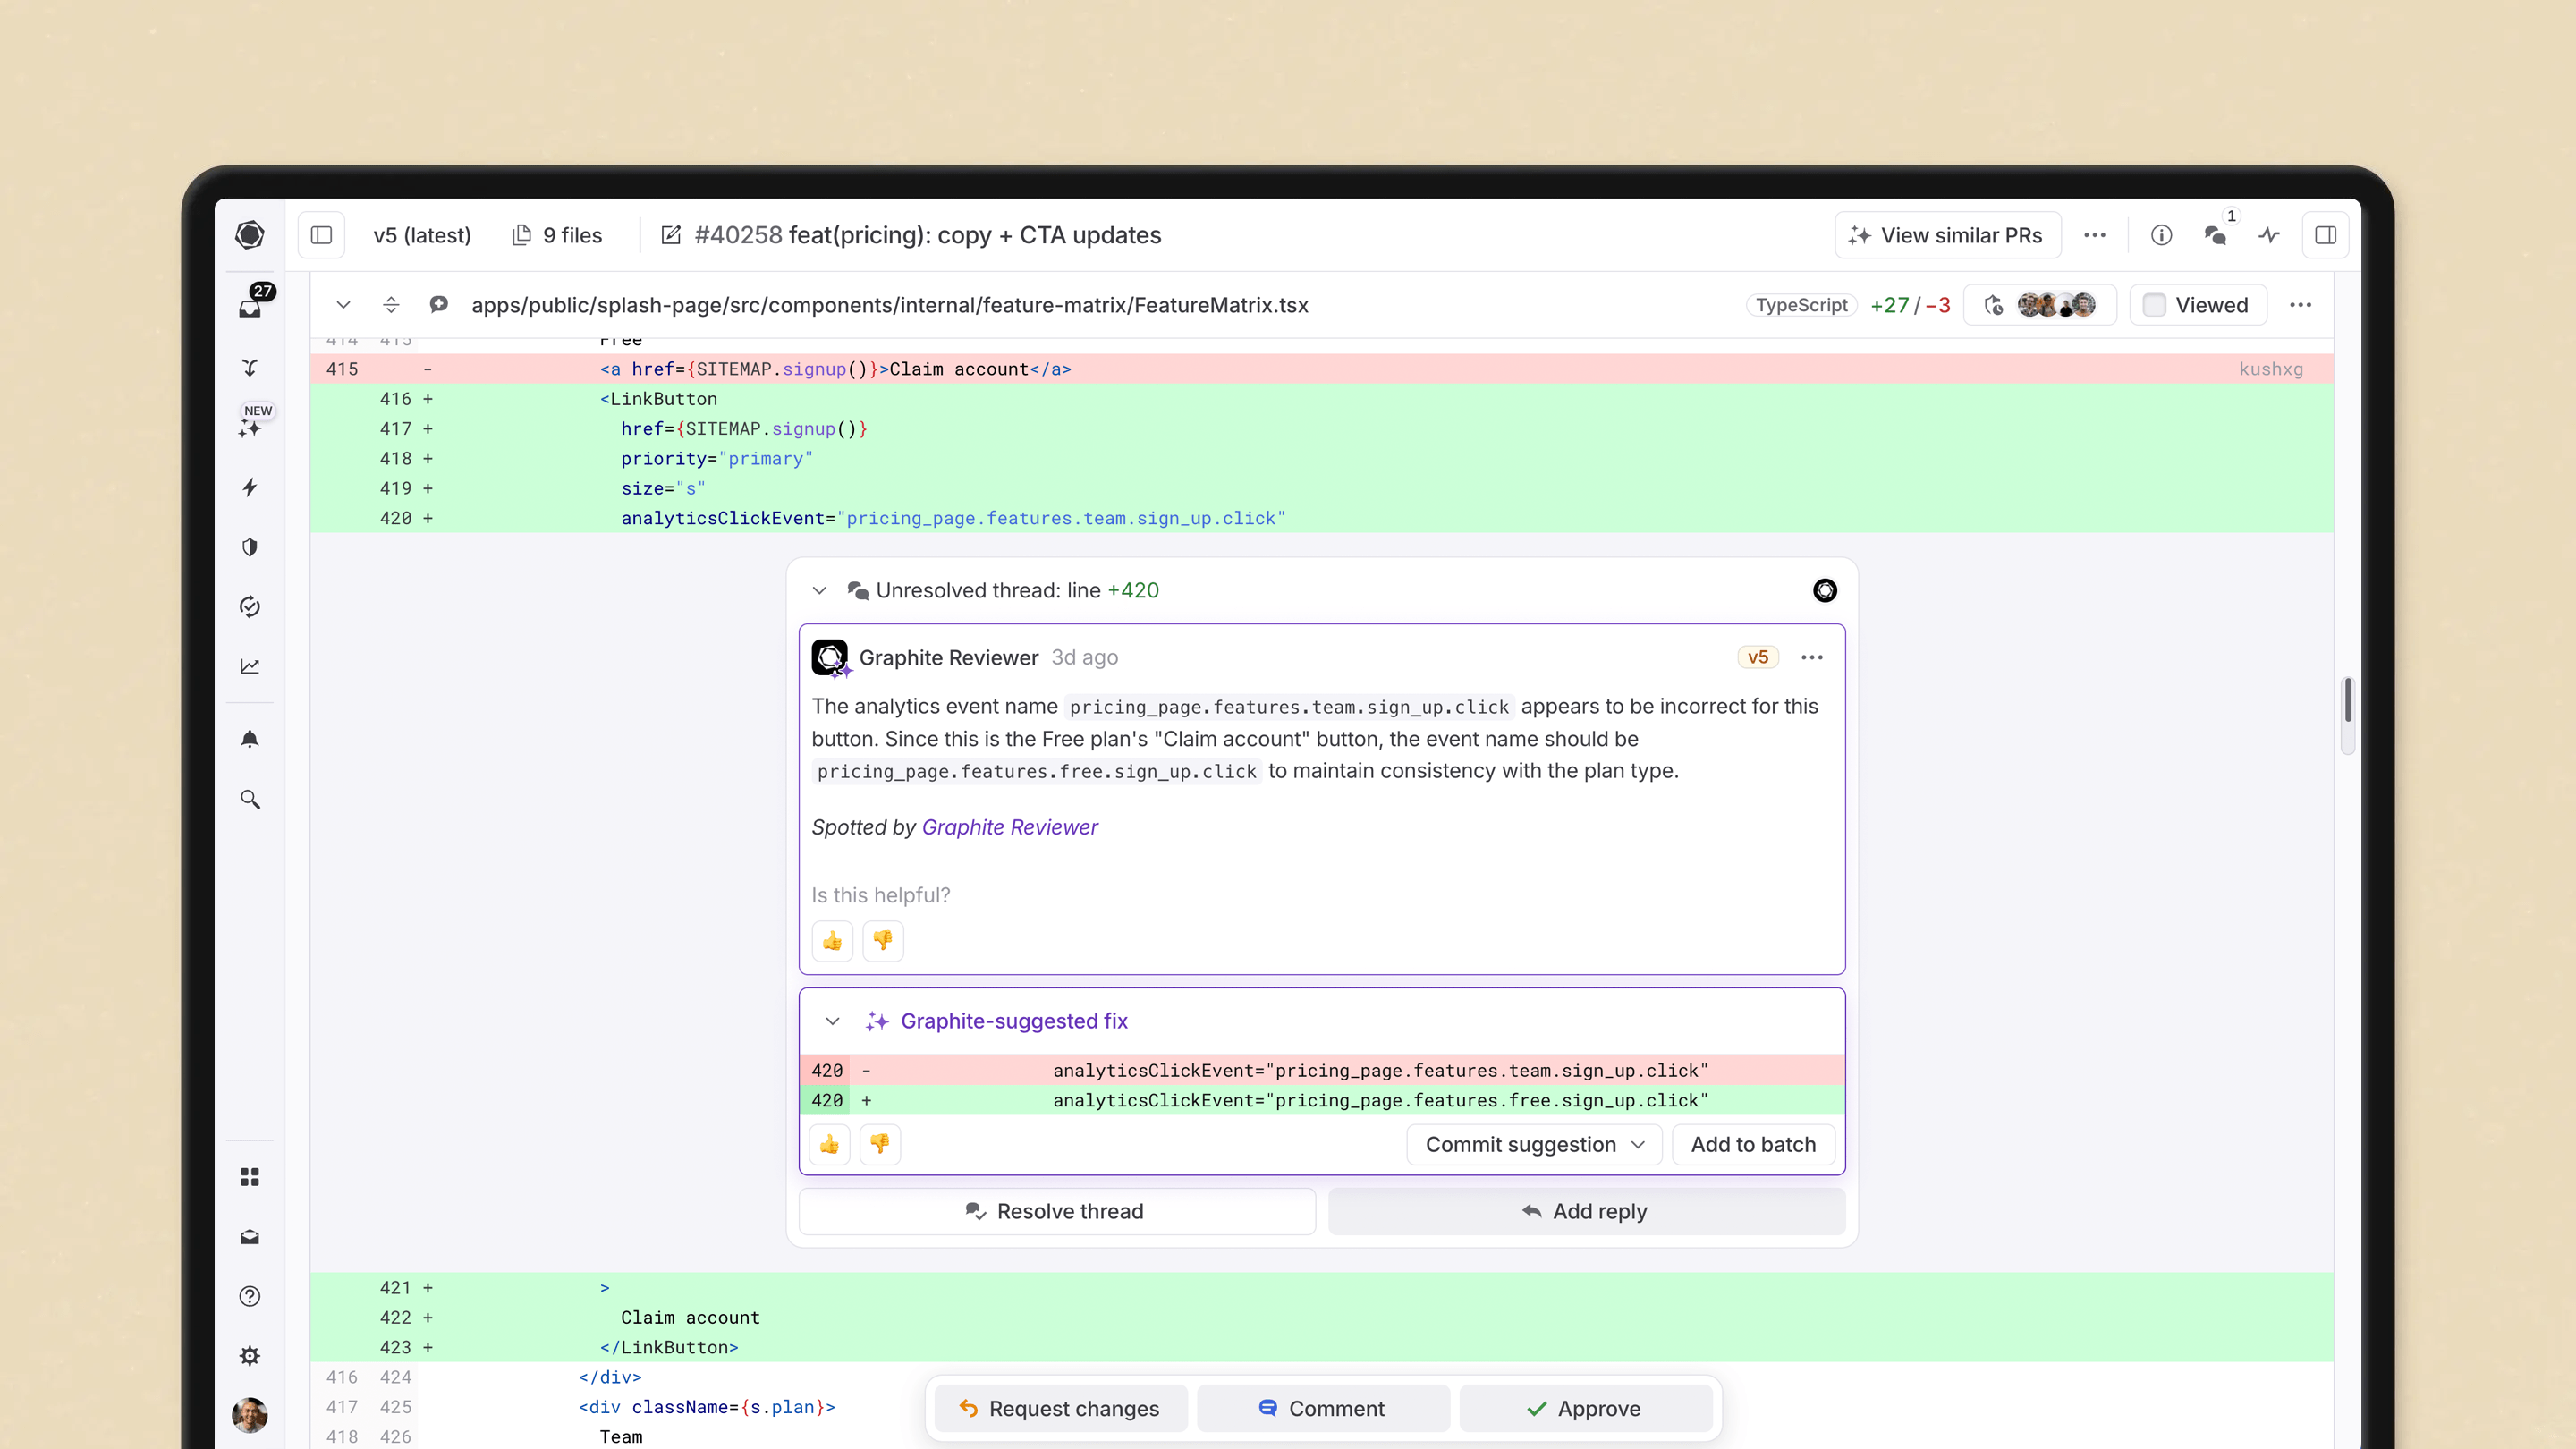Open the comments icon with 1 badge
The width and height of the screenshot is (2576, 1449).
pyautogui.click(x=2215, y=235)
